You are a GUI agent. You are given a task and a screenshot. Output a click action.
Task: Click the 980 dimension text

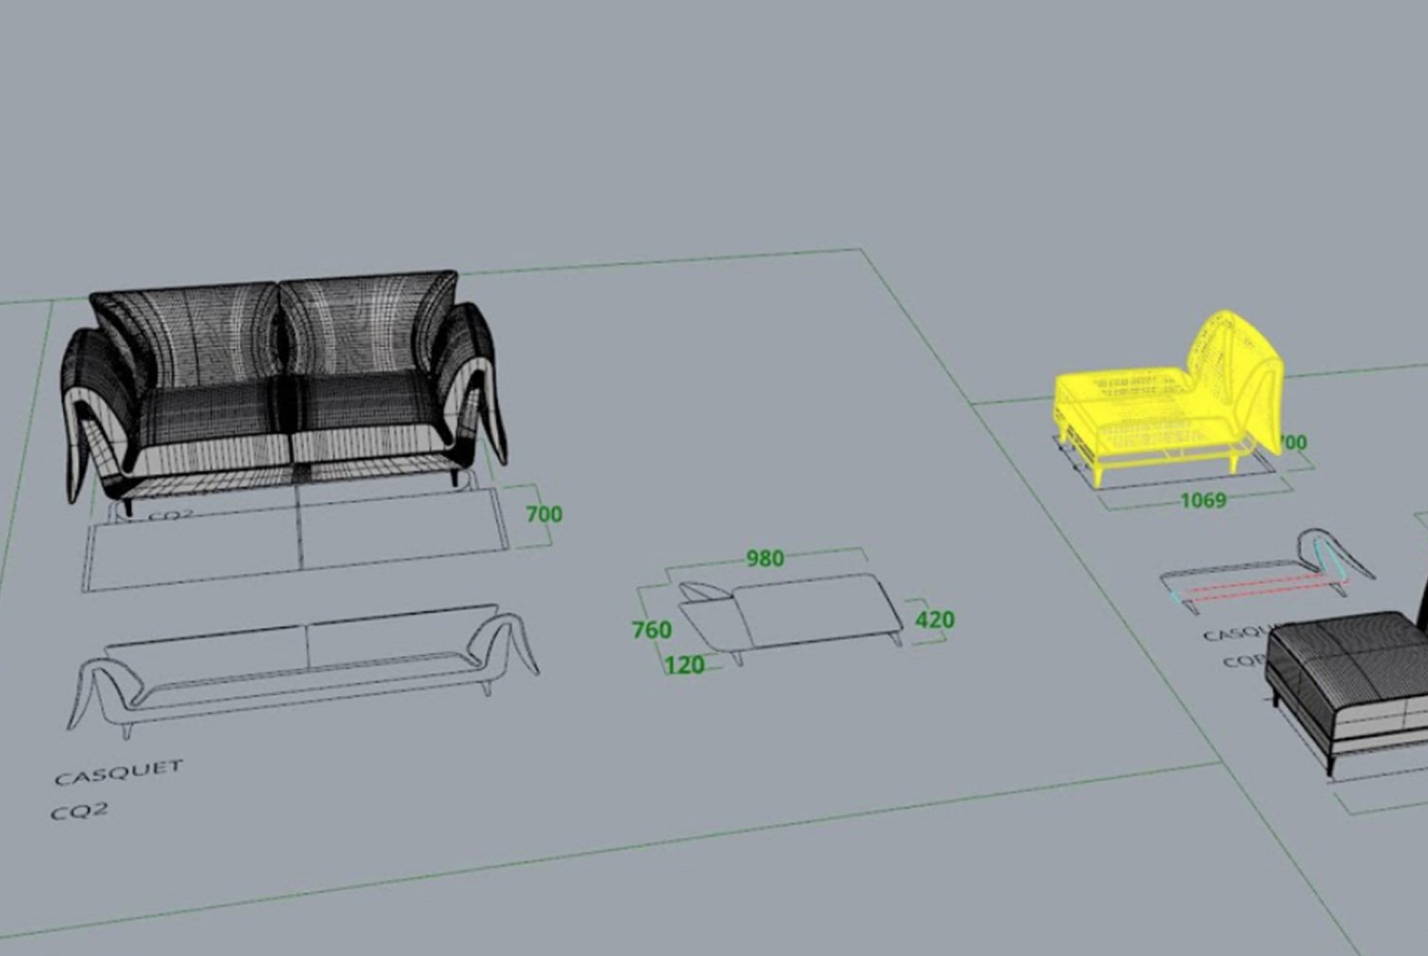[765, 558]
